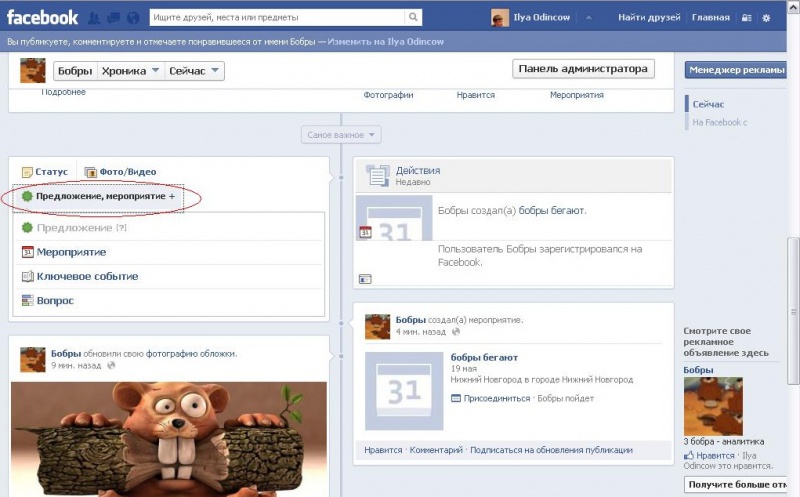Click Бобры avatar on the event creation post

378,327
